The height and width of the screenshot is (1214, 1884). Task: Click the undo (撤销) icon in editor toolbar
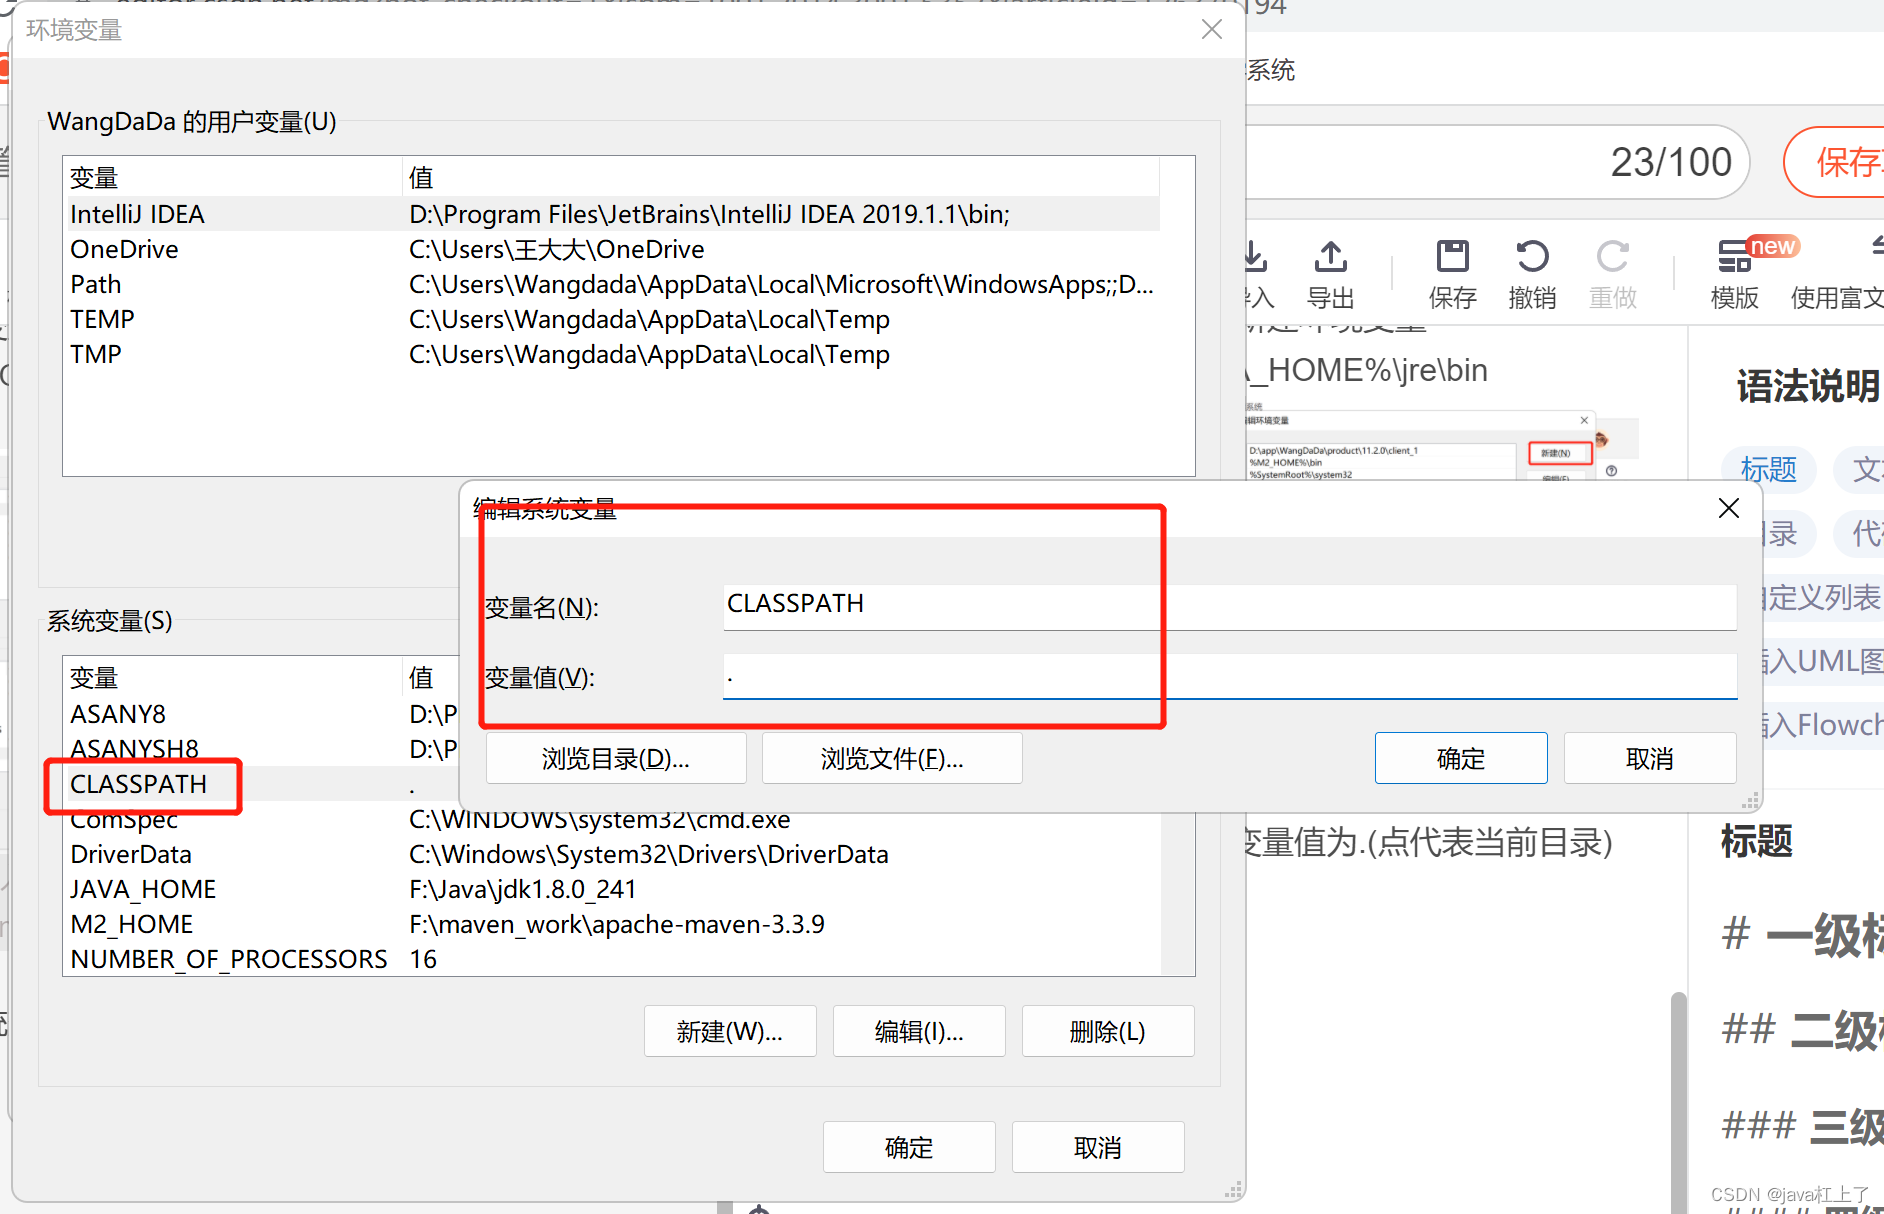[x=1532, y=258]
